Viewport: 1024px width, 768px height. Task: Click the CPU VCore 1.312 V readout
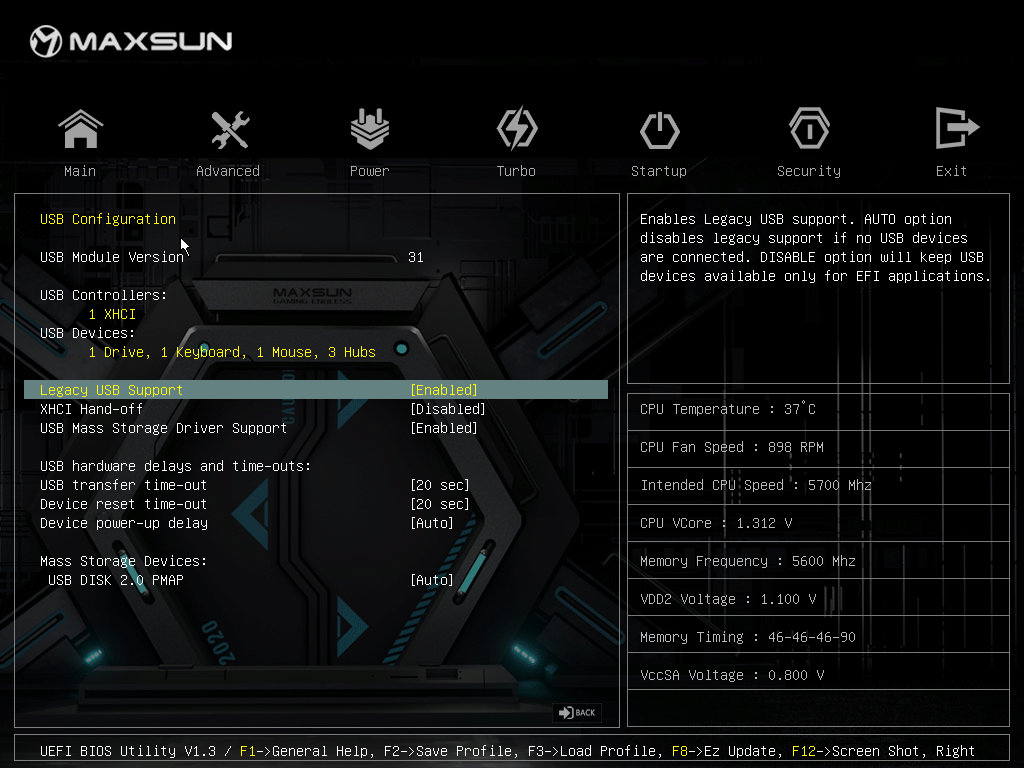[716, 523]
